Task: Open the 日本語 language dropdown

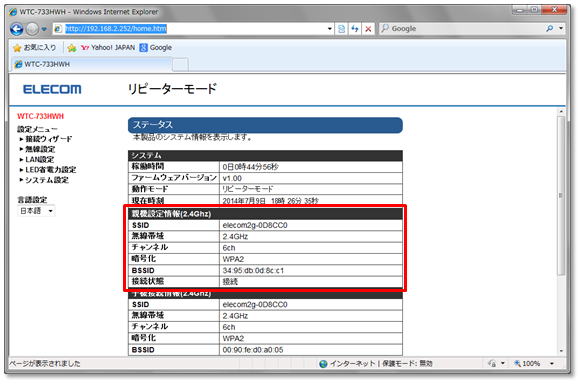Action: pyautogui.click(x=36, y=211)
